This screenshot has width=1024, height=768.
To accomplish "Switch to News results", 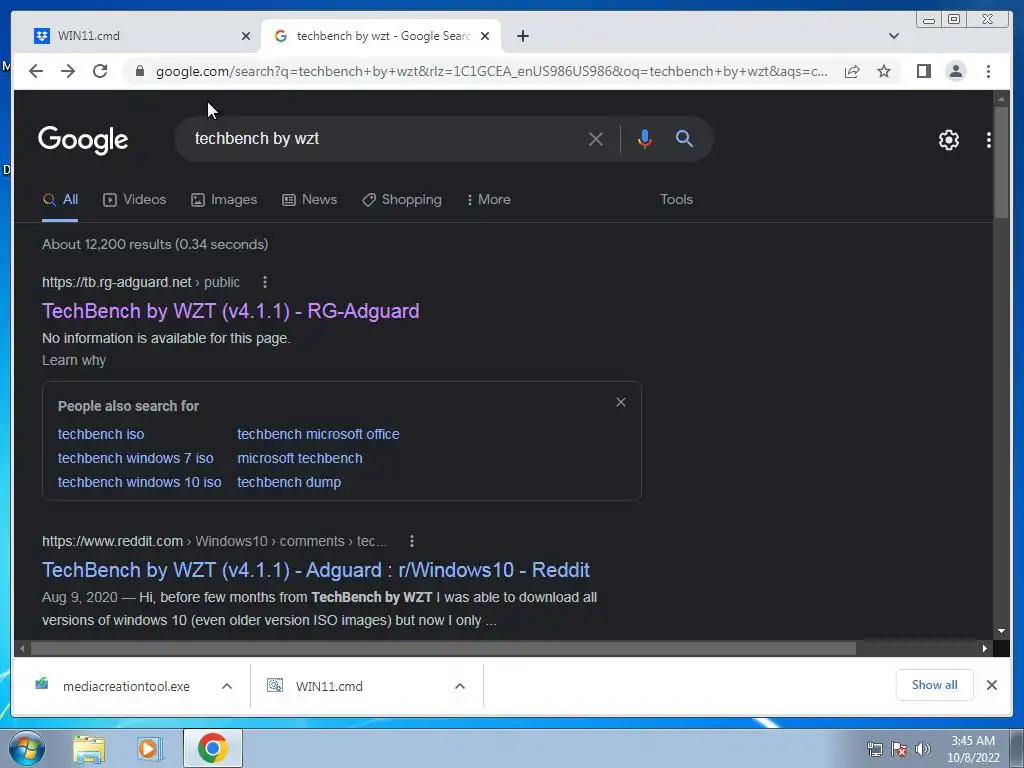I will (x=310, y=200).
